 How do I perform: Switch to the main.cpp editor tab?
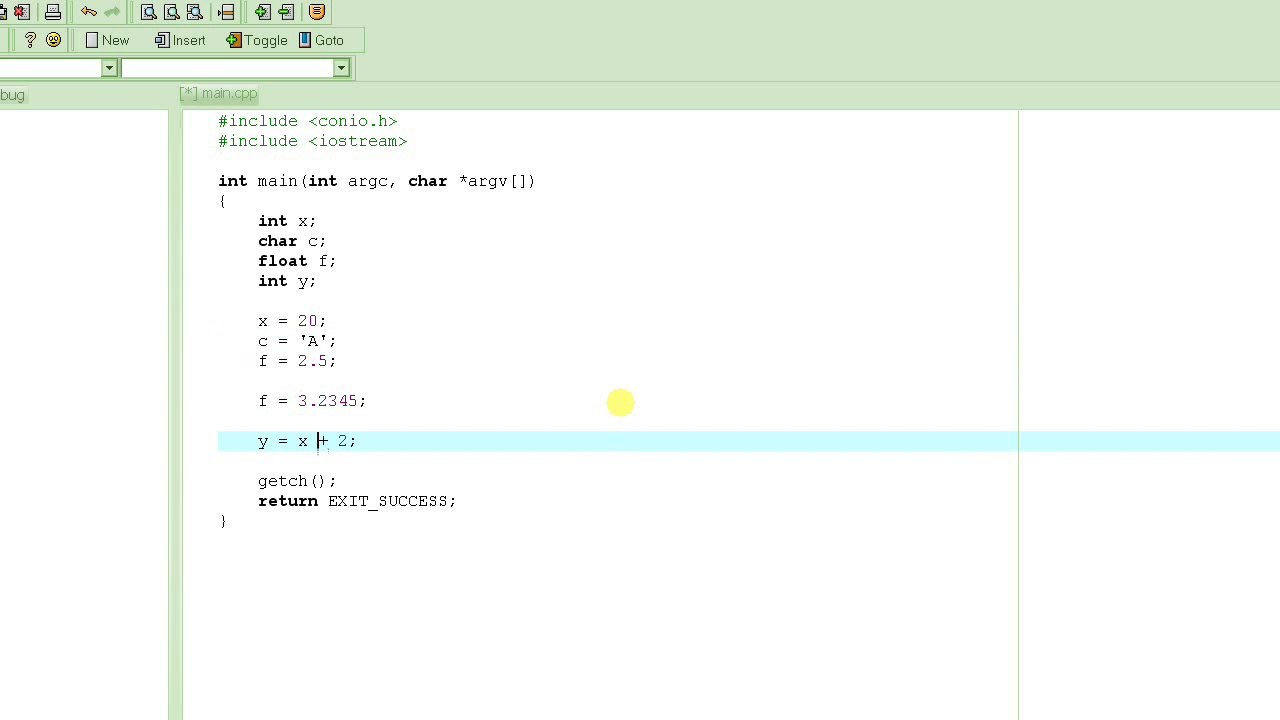tap(219, 94)
